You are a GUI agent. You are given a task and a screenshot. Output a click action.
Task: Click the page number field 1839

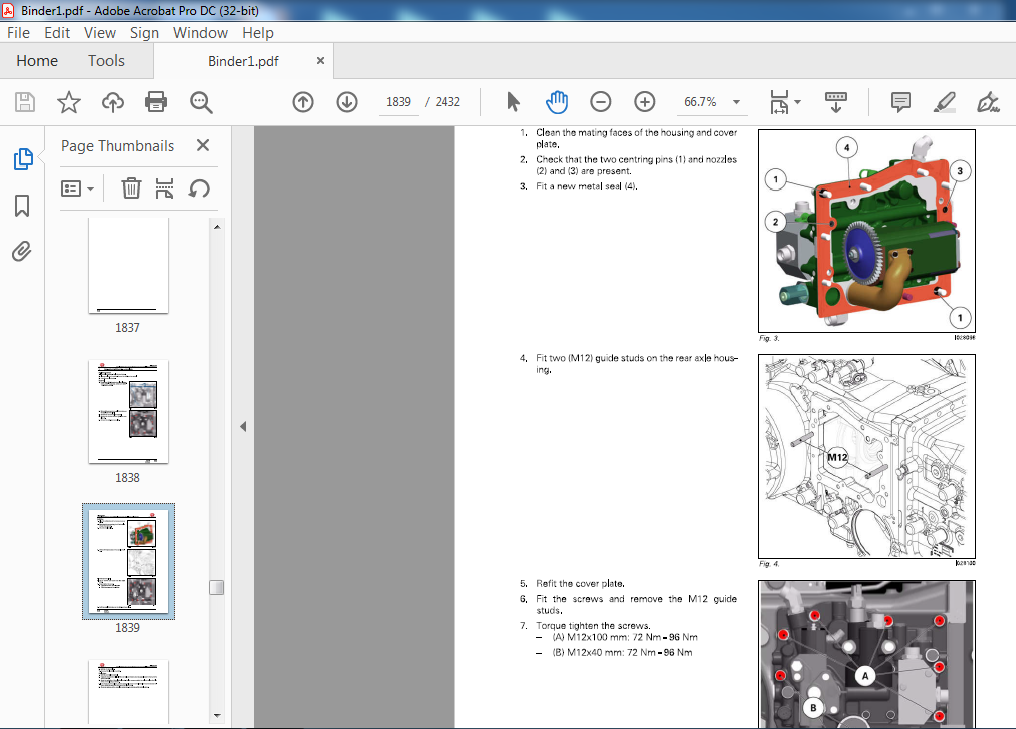[x=398, y=102]
